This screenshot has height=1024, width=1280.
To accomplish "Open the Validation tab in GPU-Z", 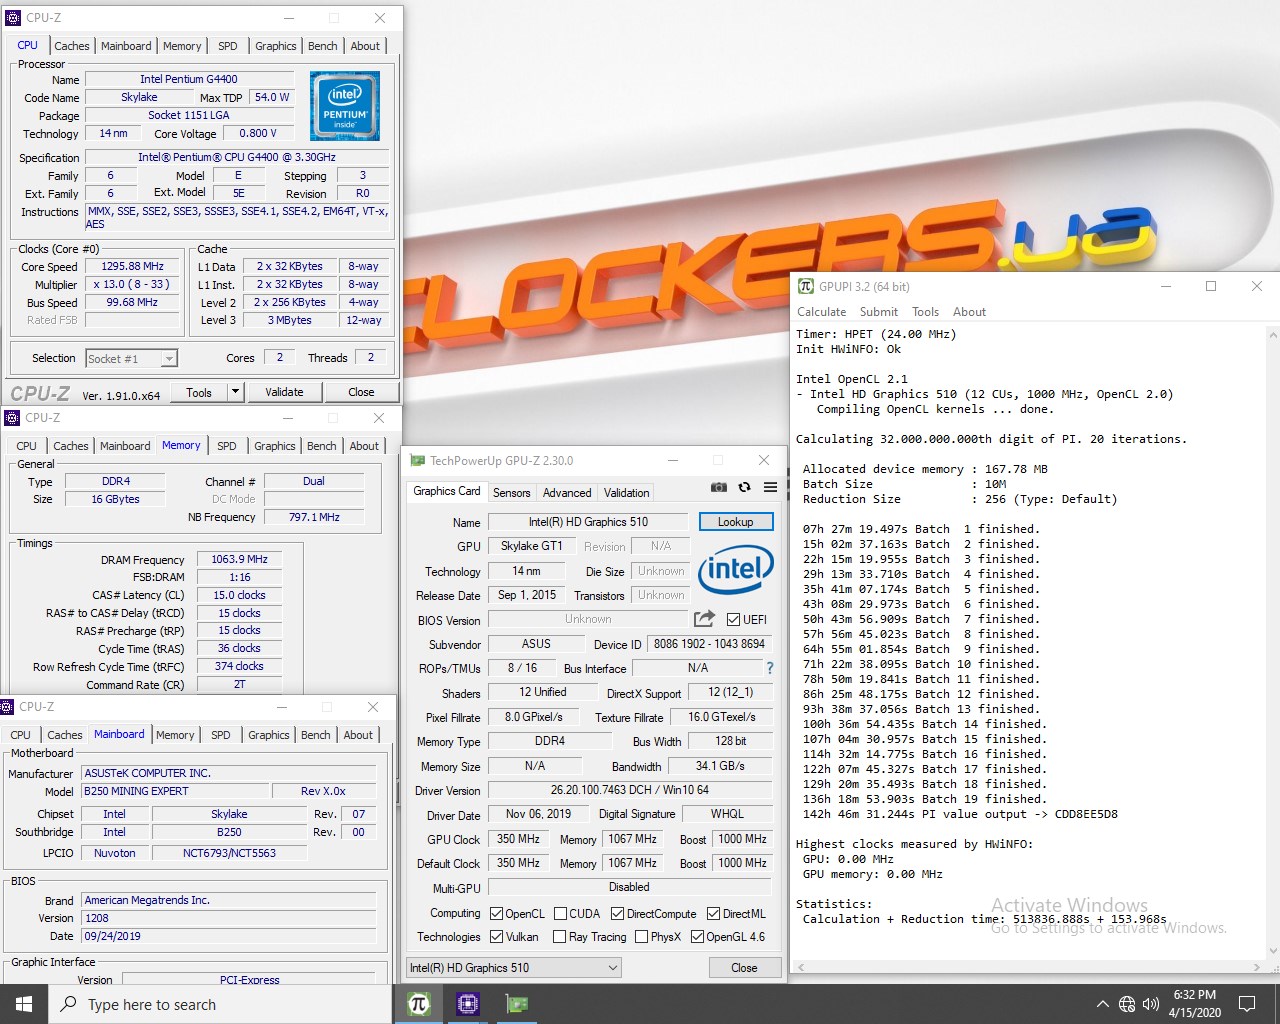I will point(627,493).
